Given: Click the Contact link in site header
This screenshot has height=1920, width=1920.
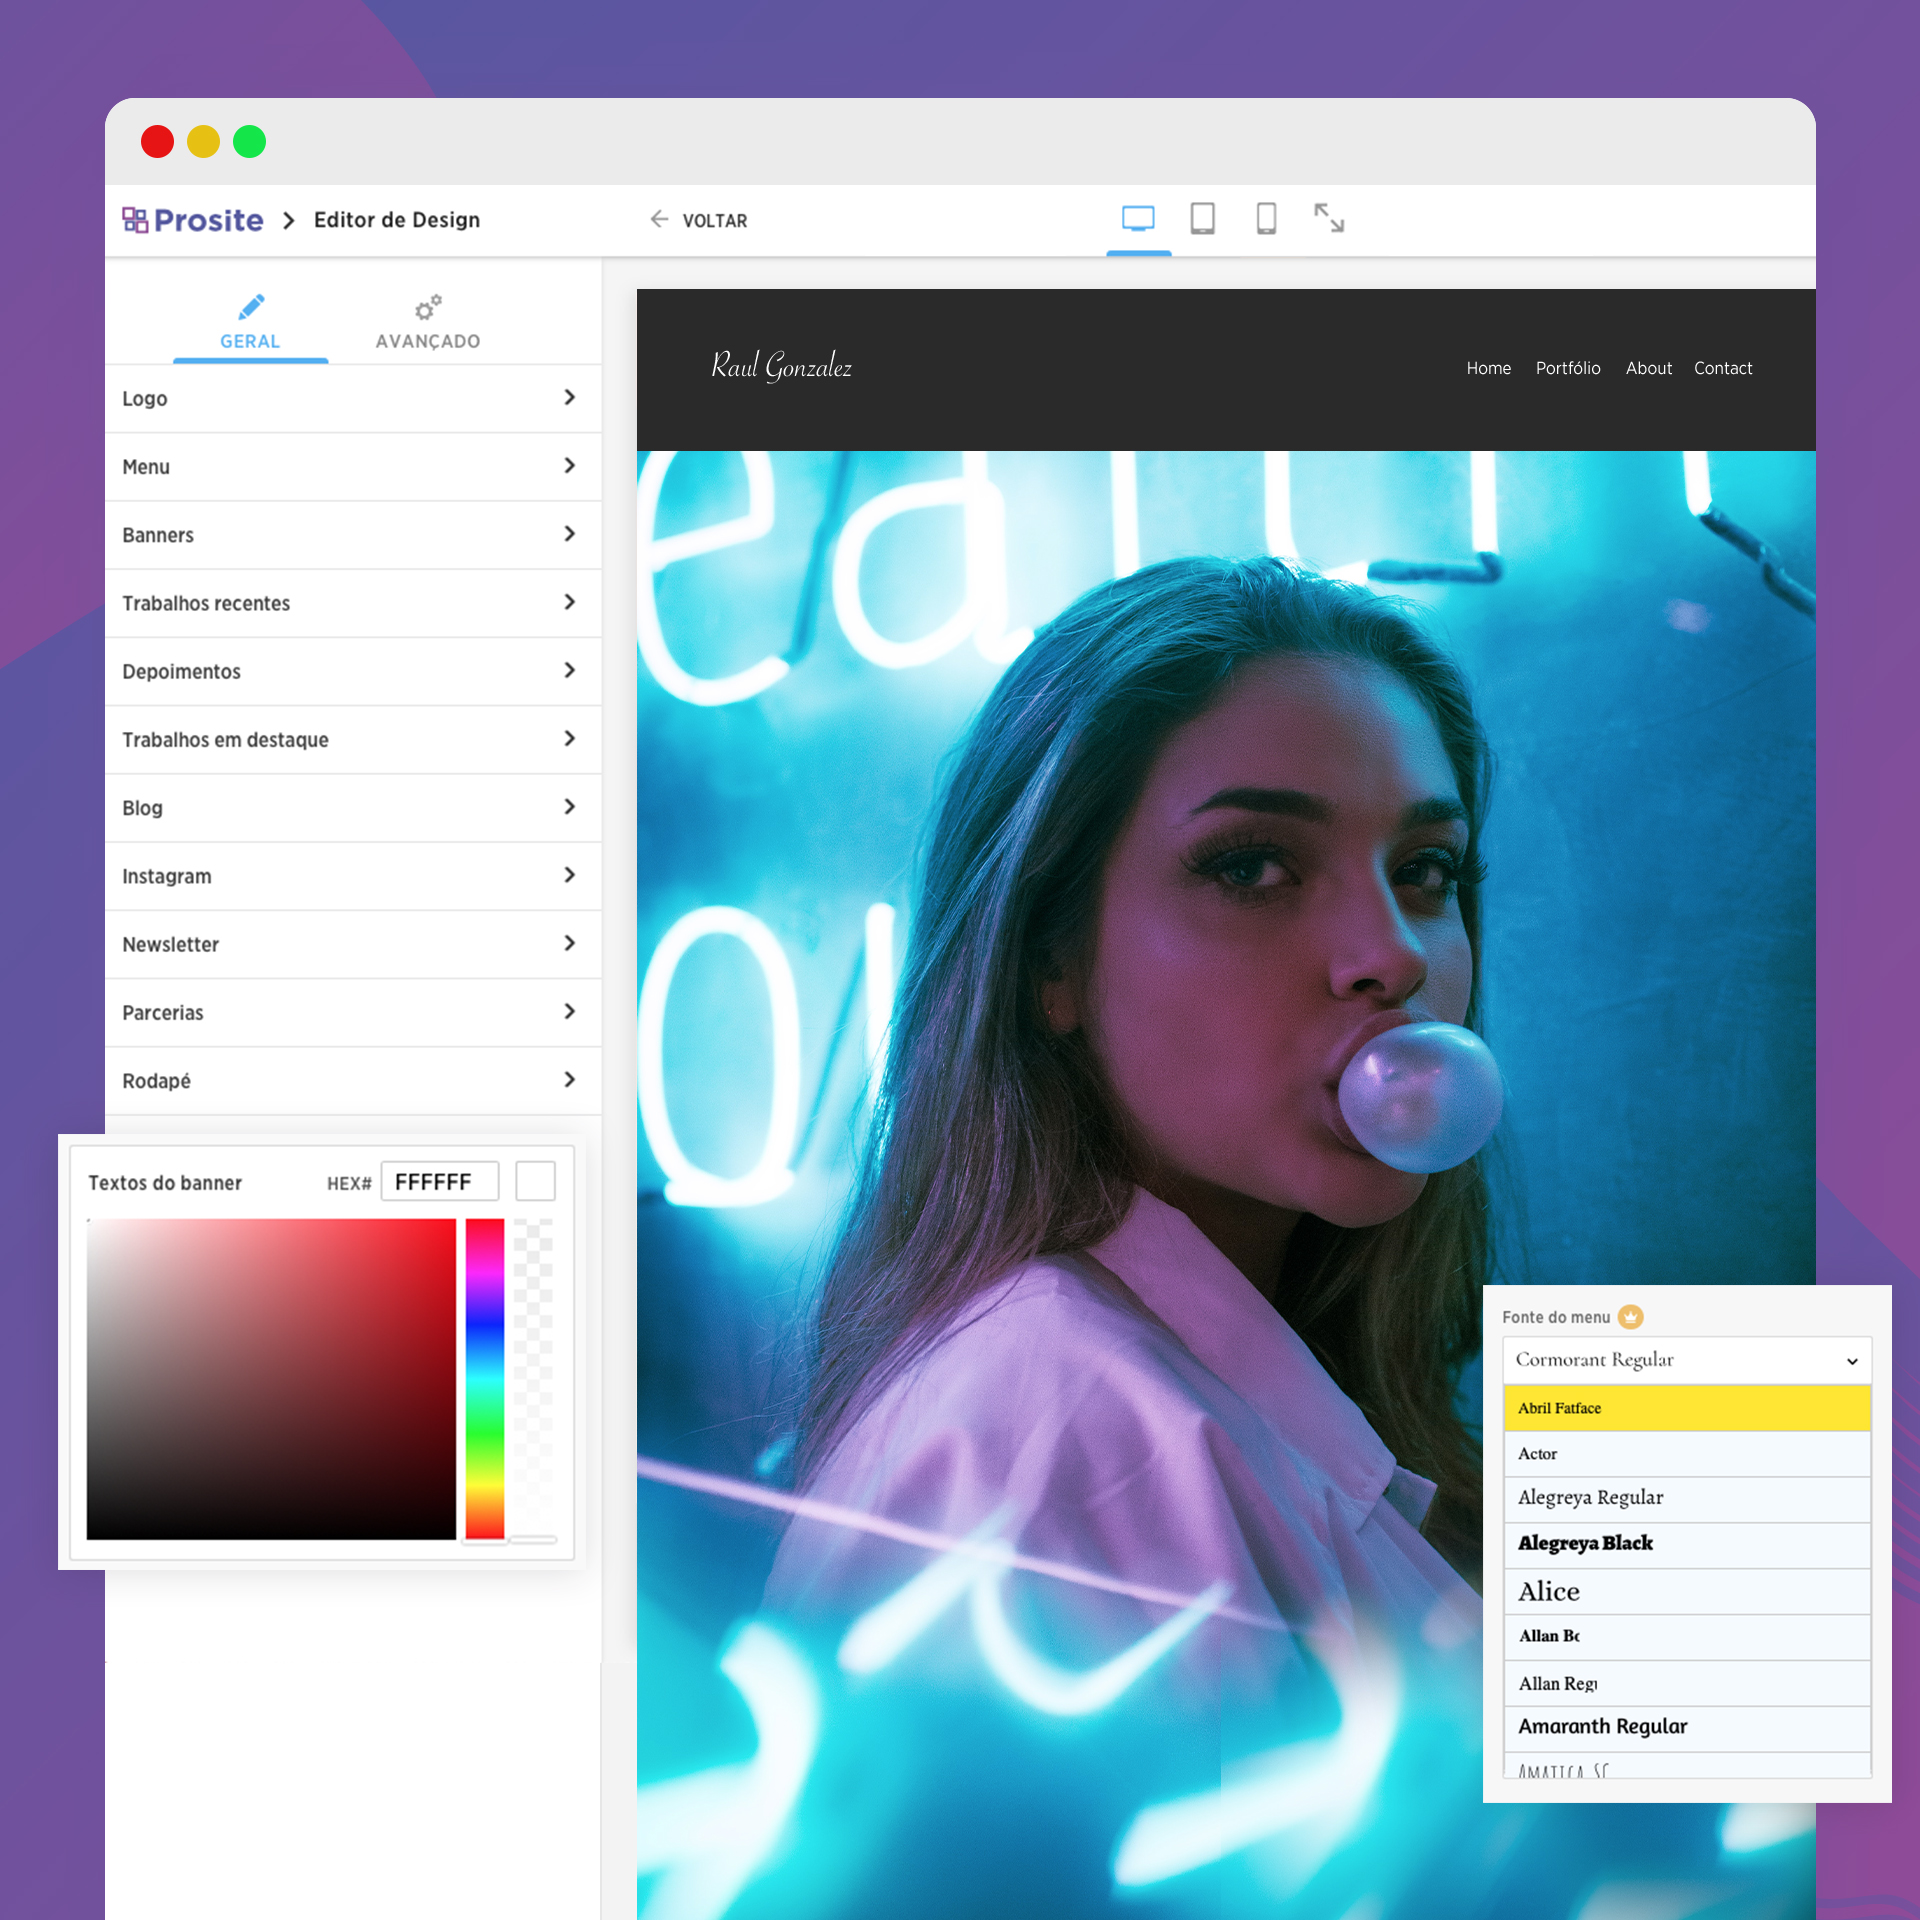Looking at the screenshot, I should (x=1722, y=368).
